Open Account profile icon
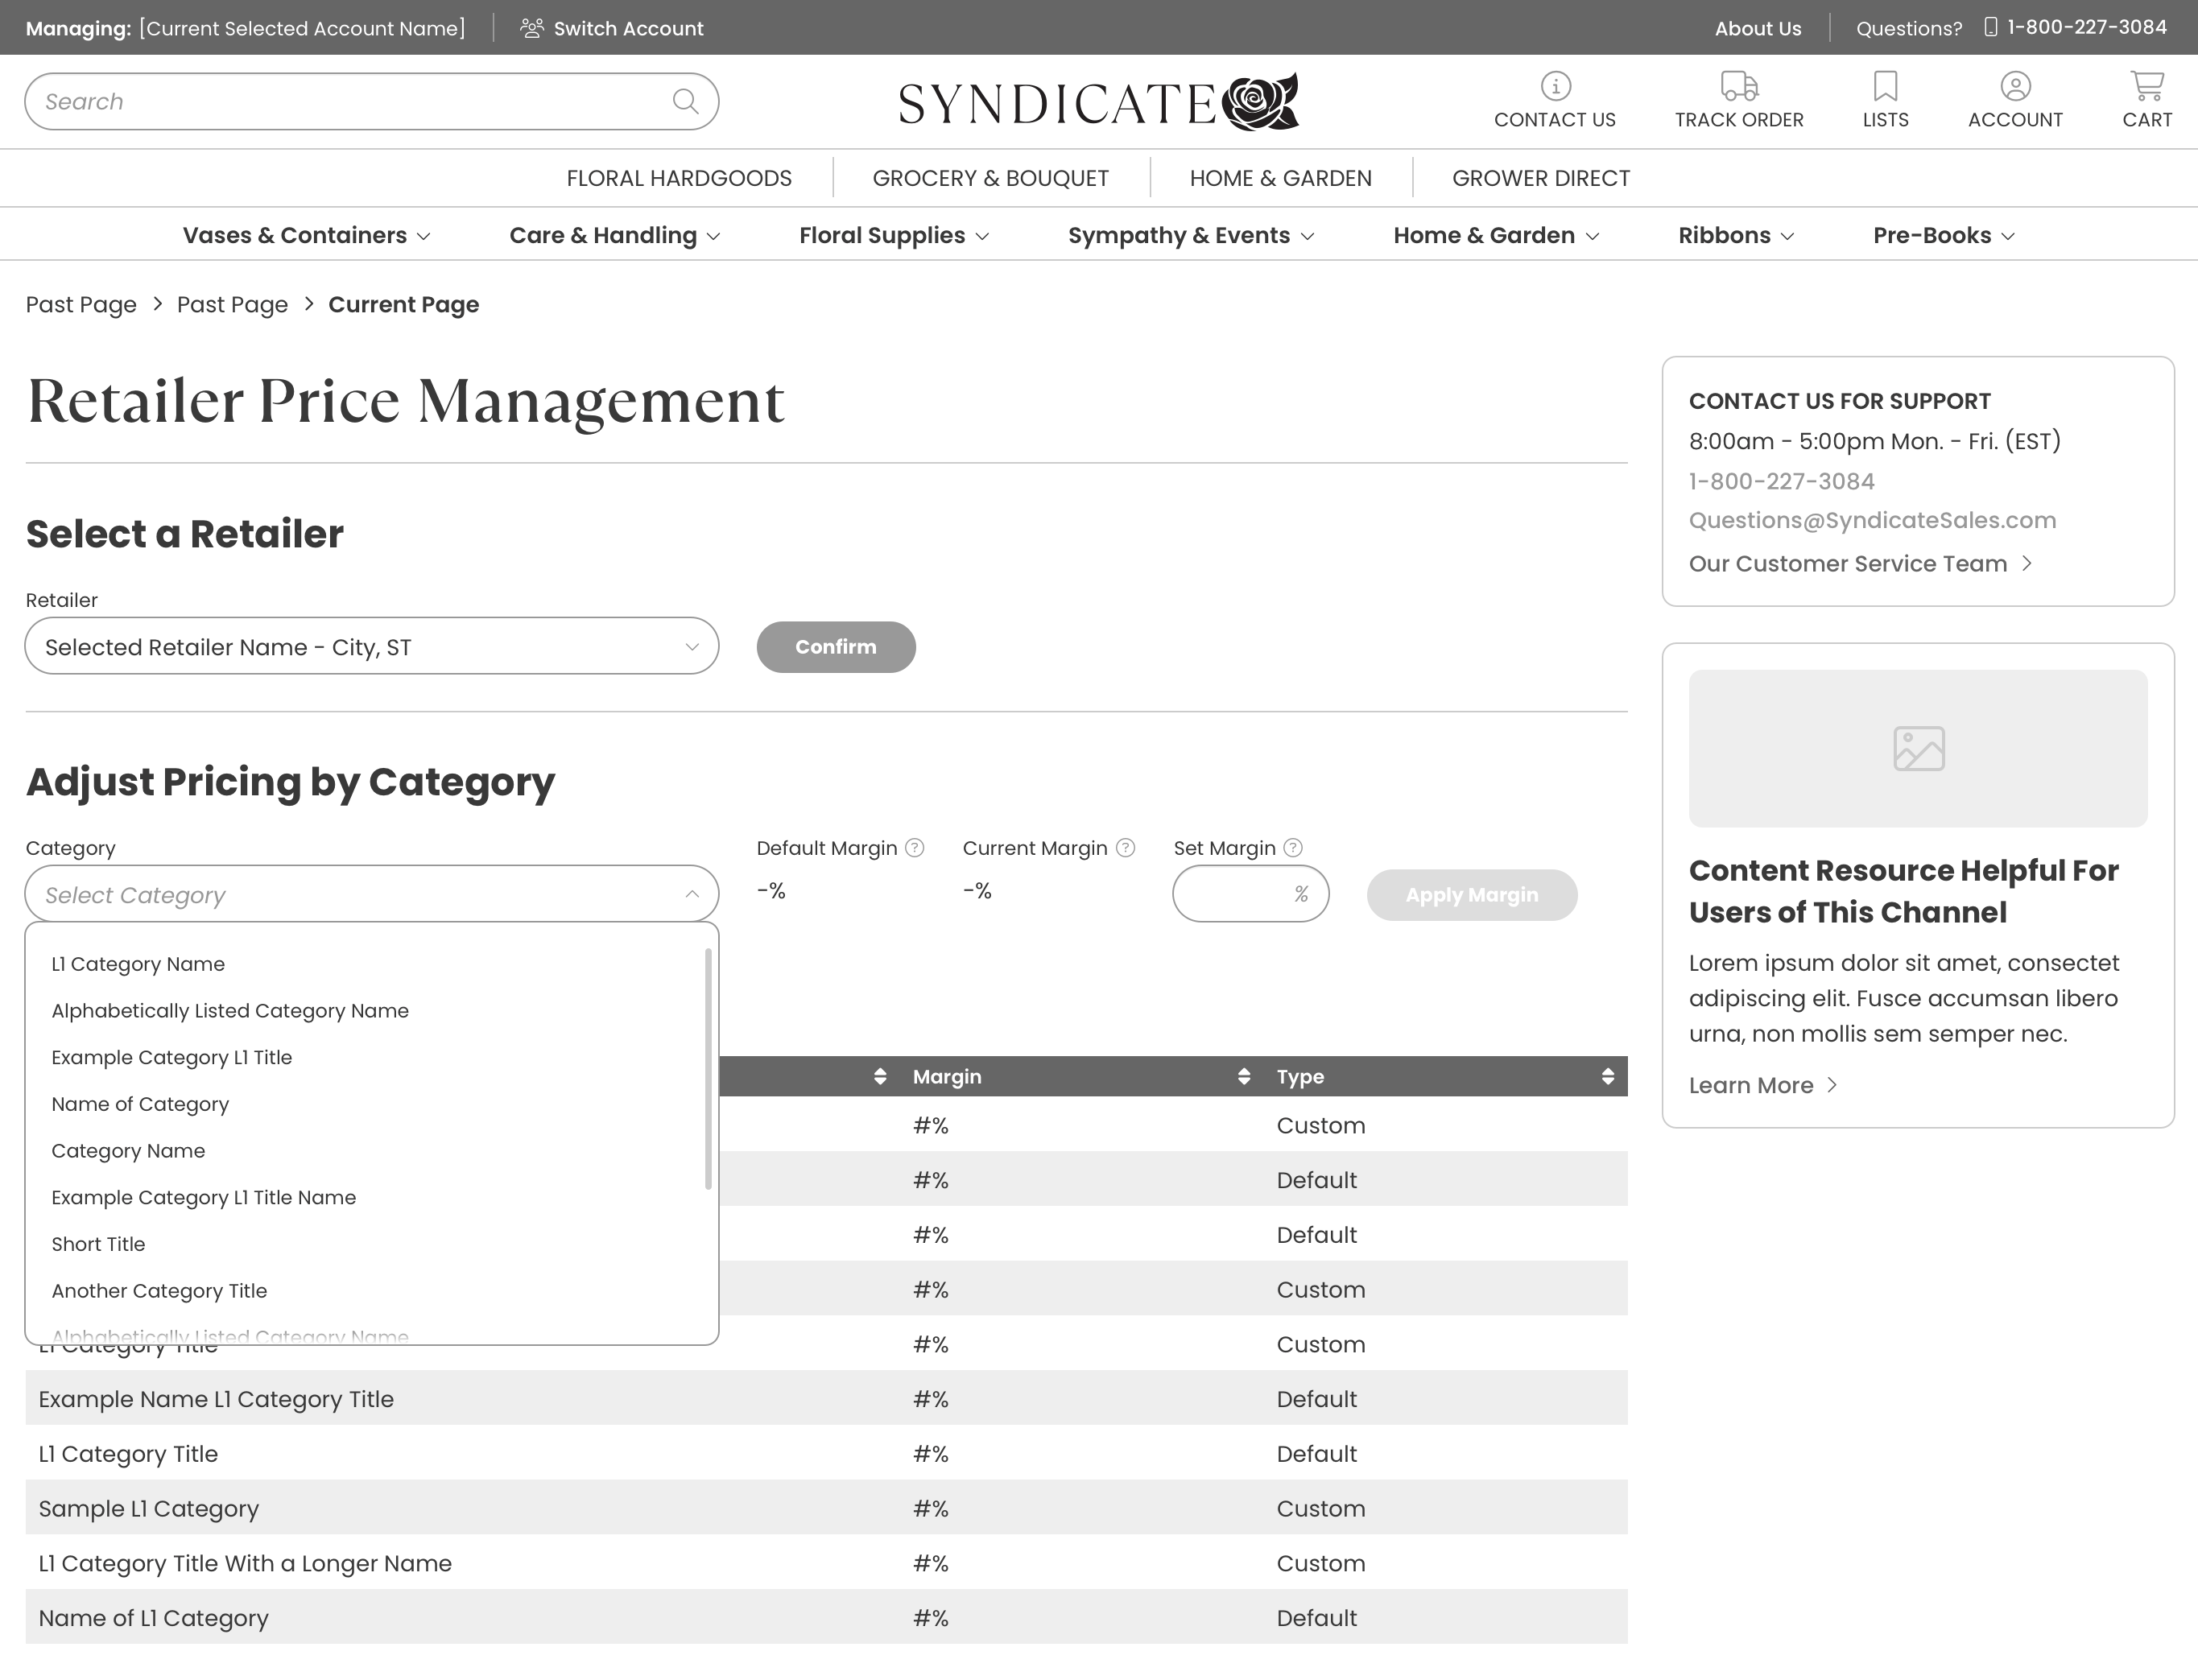2198x1680 pixels. tap(2015, 86)
